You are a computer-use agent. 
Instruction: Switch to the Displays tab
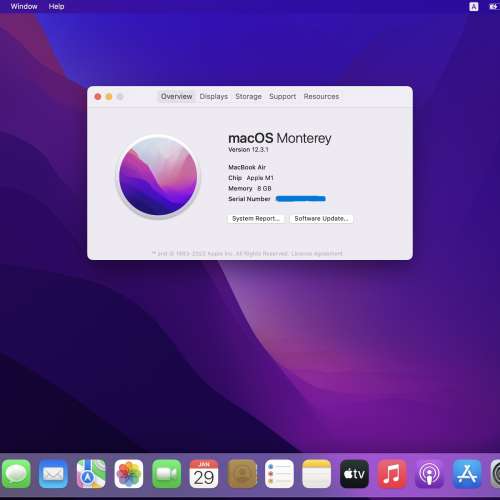tap(214, 96)
